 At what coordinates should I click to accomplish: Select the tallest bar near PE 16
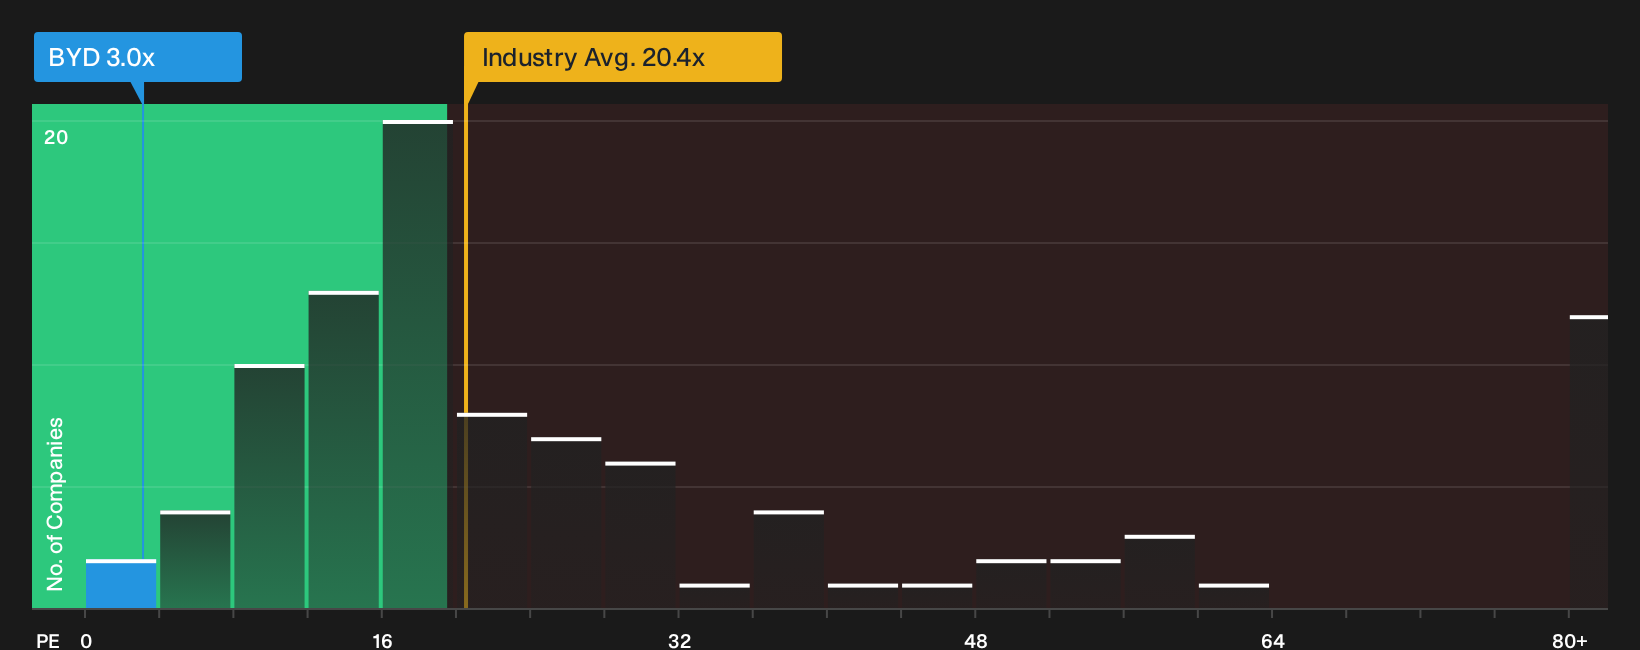[x=417, y=364]
